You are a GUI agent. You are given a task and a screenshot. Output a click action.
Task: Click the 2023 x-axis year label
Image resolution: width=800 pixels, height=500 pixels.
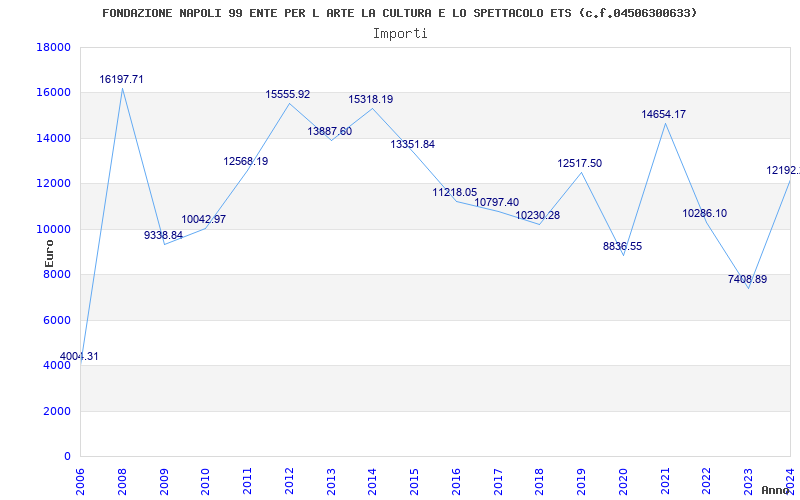pyautogui.click(x=748, y=482)
